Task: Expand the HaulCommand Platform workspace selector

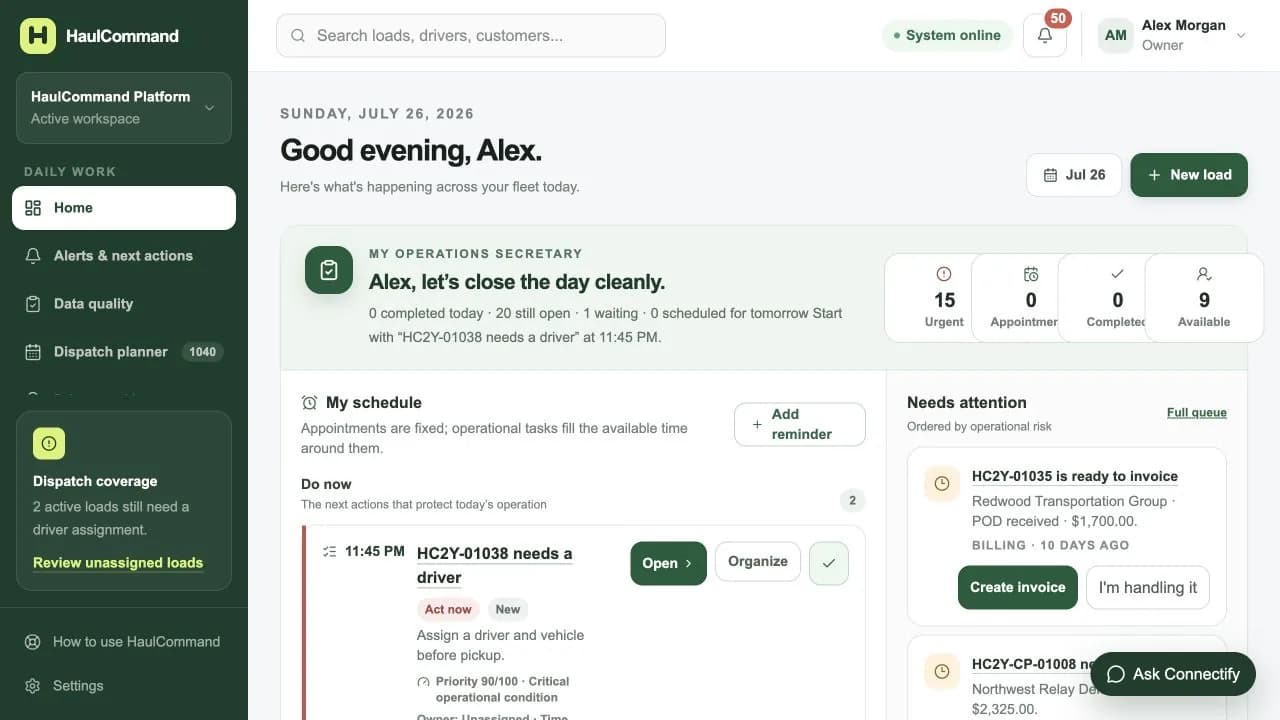Action: click(x=124, y=108)
